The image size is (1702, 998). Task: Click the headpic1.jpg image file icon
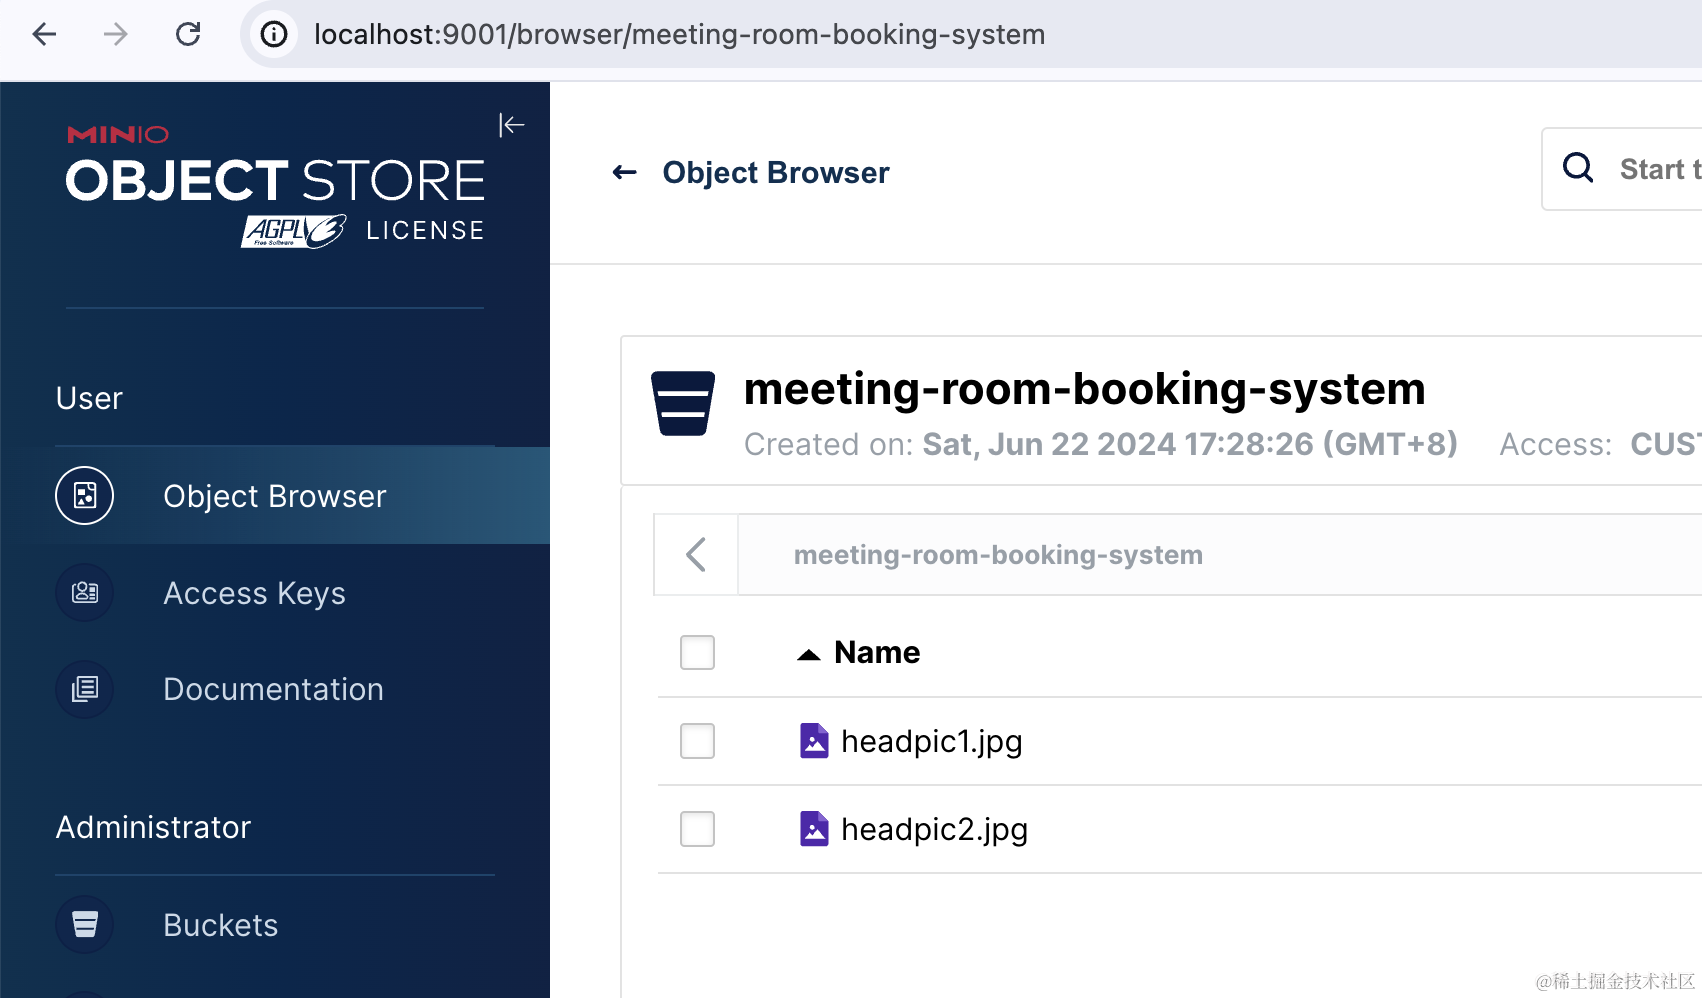coord(814,741)
